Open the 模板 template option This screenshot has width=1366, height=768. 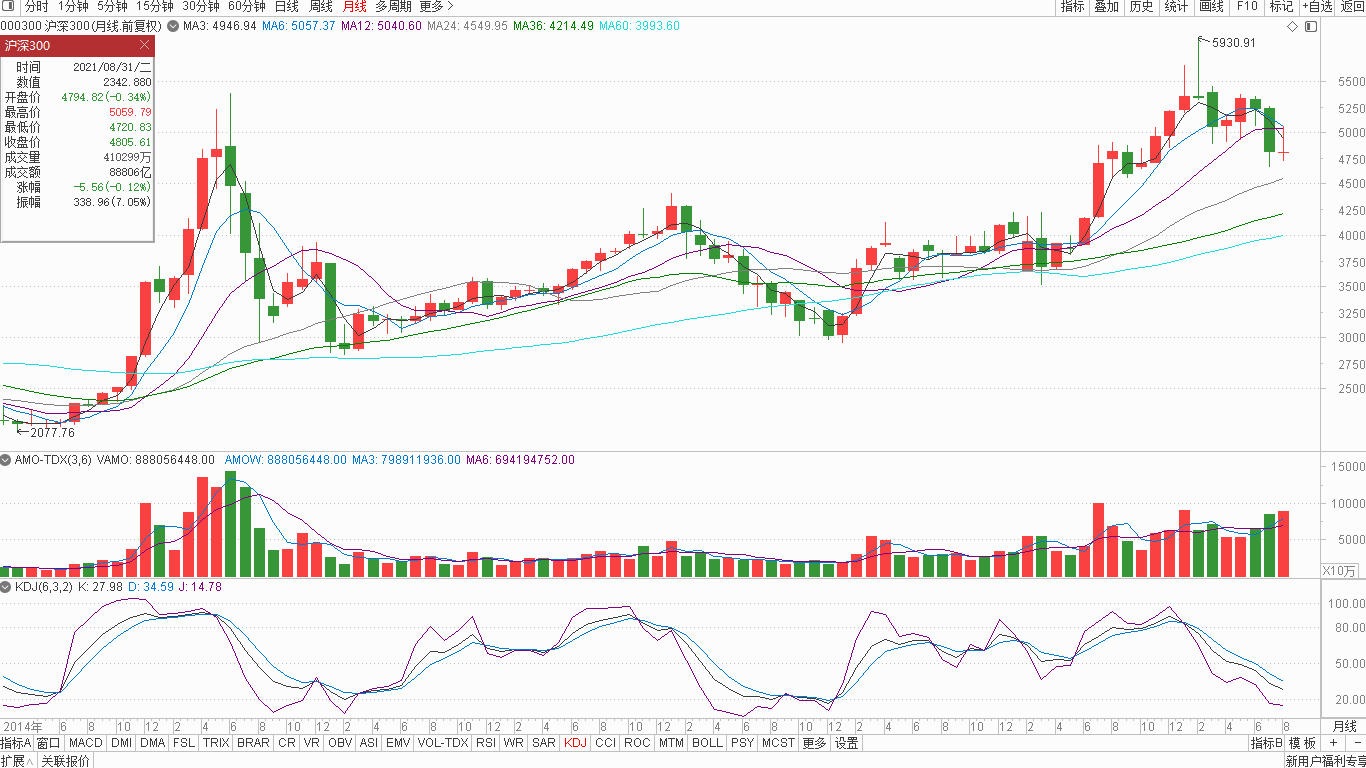pyautogui.click(x=1302, y=743)
